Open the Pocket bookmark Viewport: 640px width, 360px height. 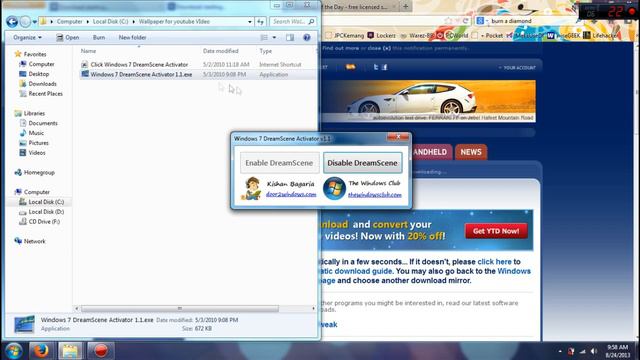pos(491,36)
